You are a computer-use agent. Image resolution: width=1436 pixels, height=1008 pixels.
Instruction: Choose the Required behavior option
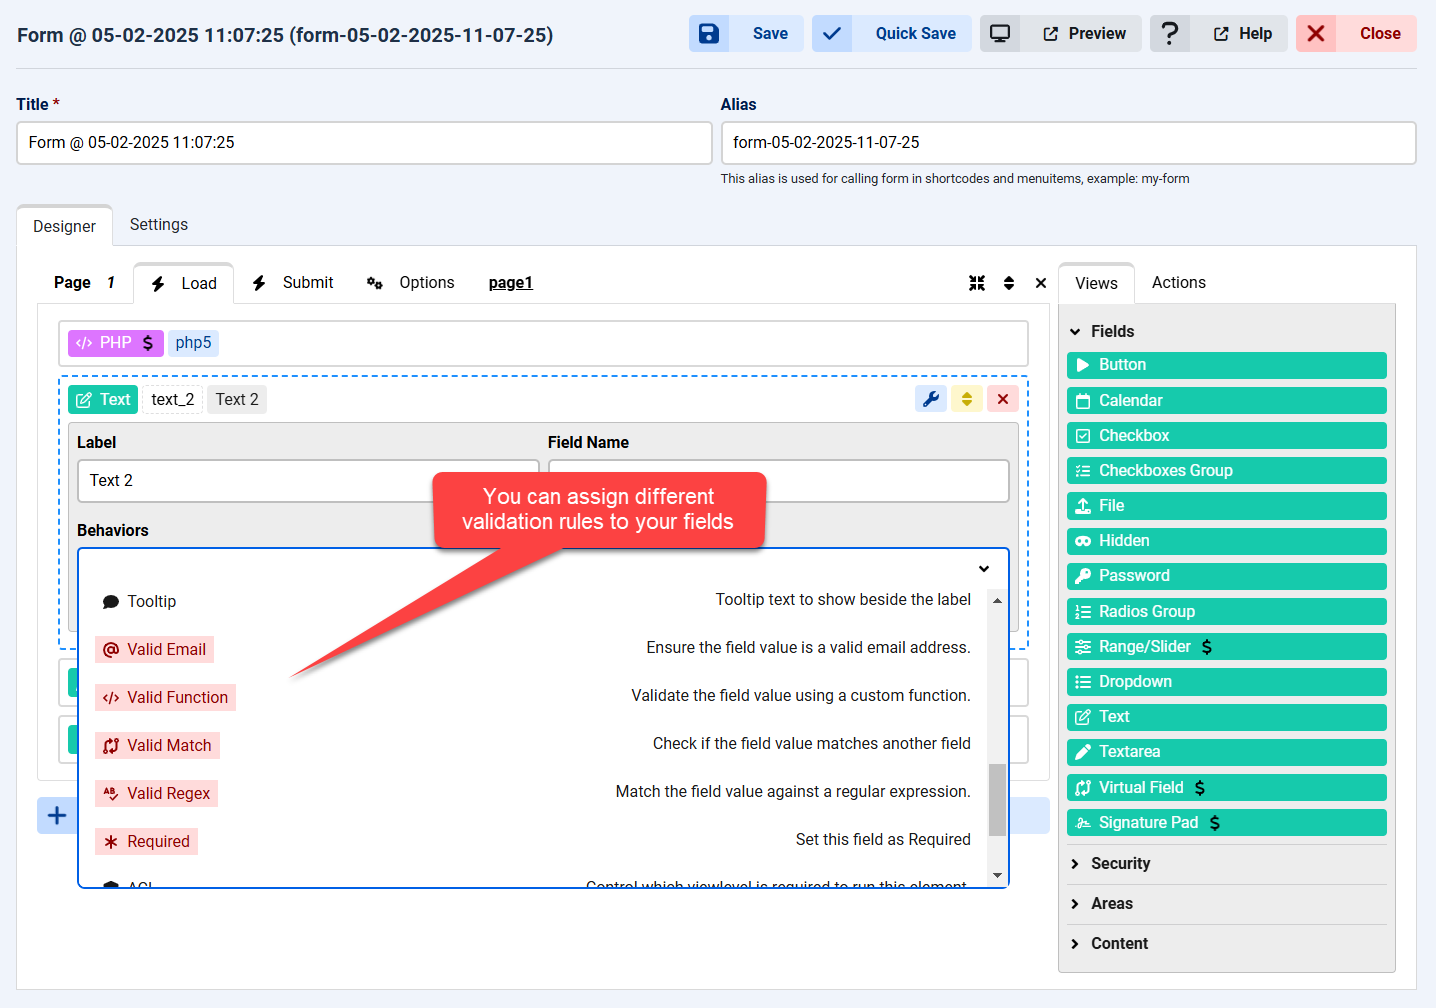coord(147,841)
